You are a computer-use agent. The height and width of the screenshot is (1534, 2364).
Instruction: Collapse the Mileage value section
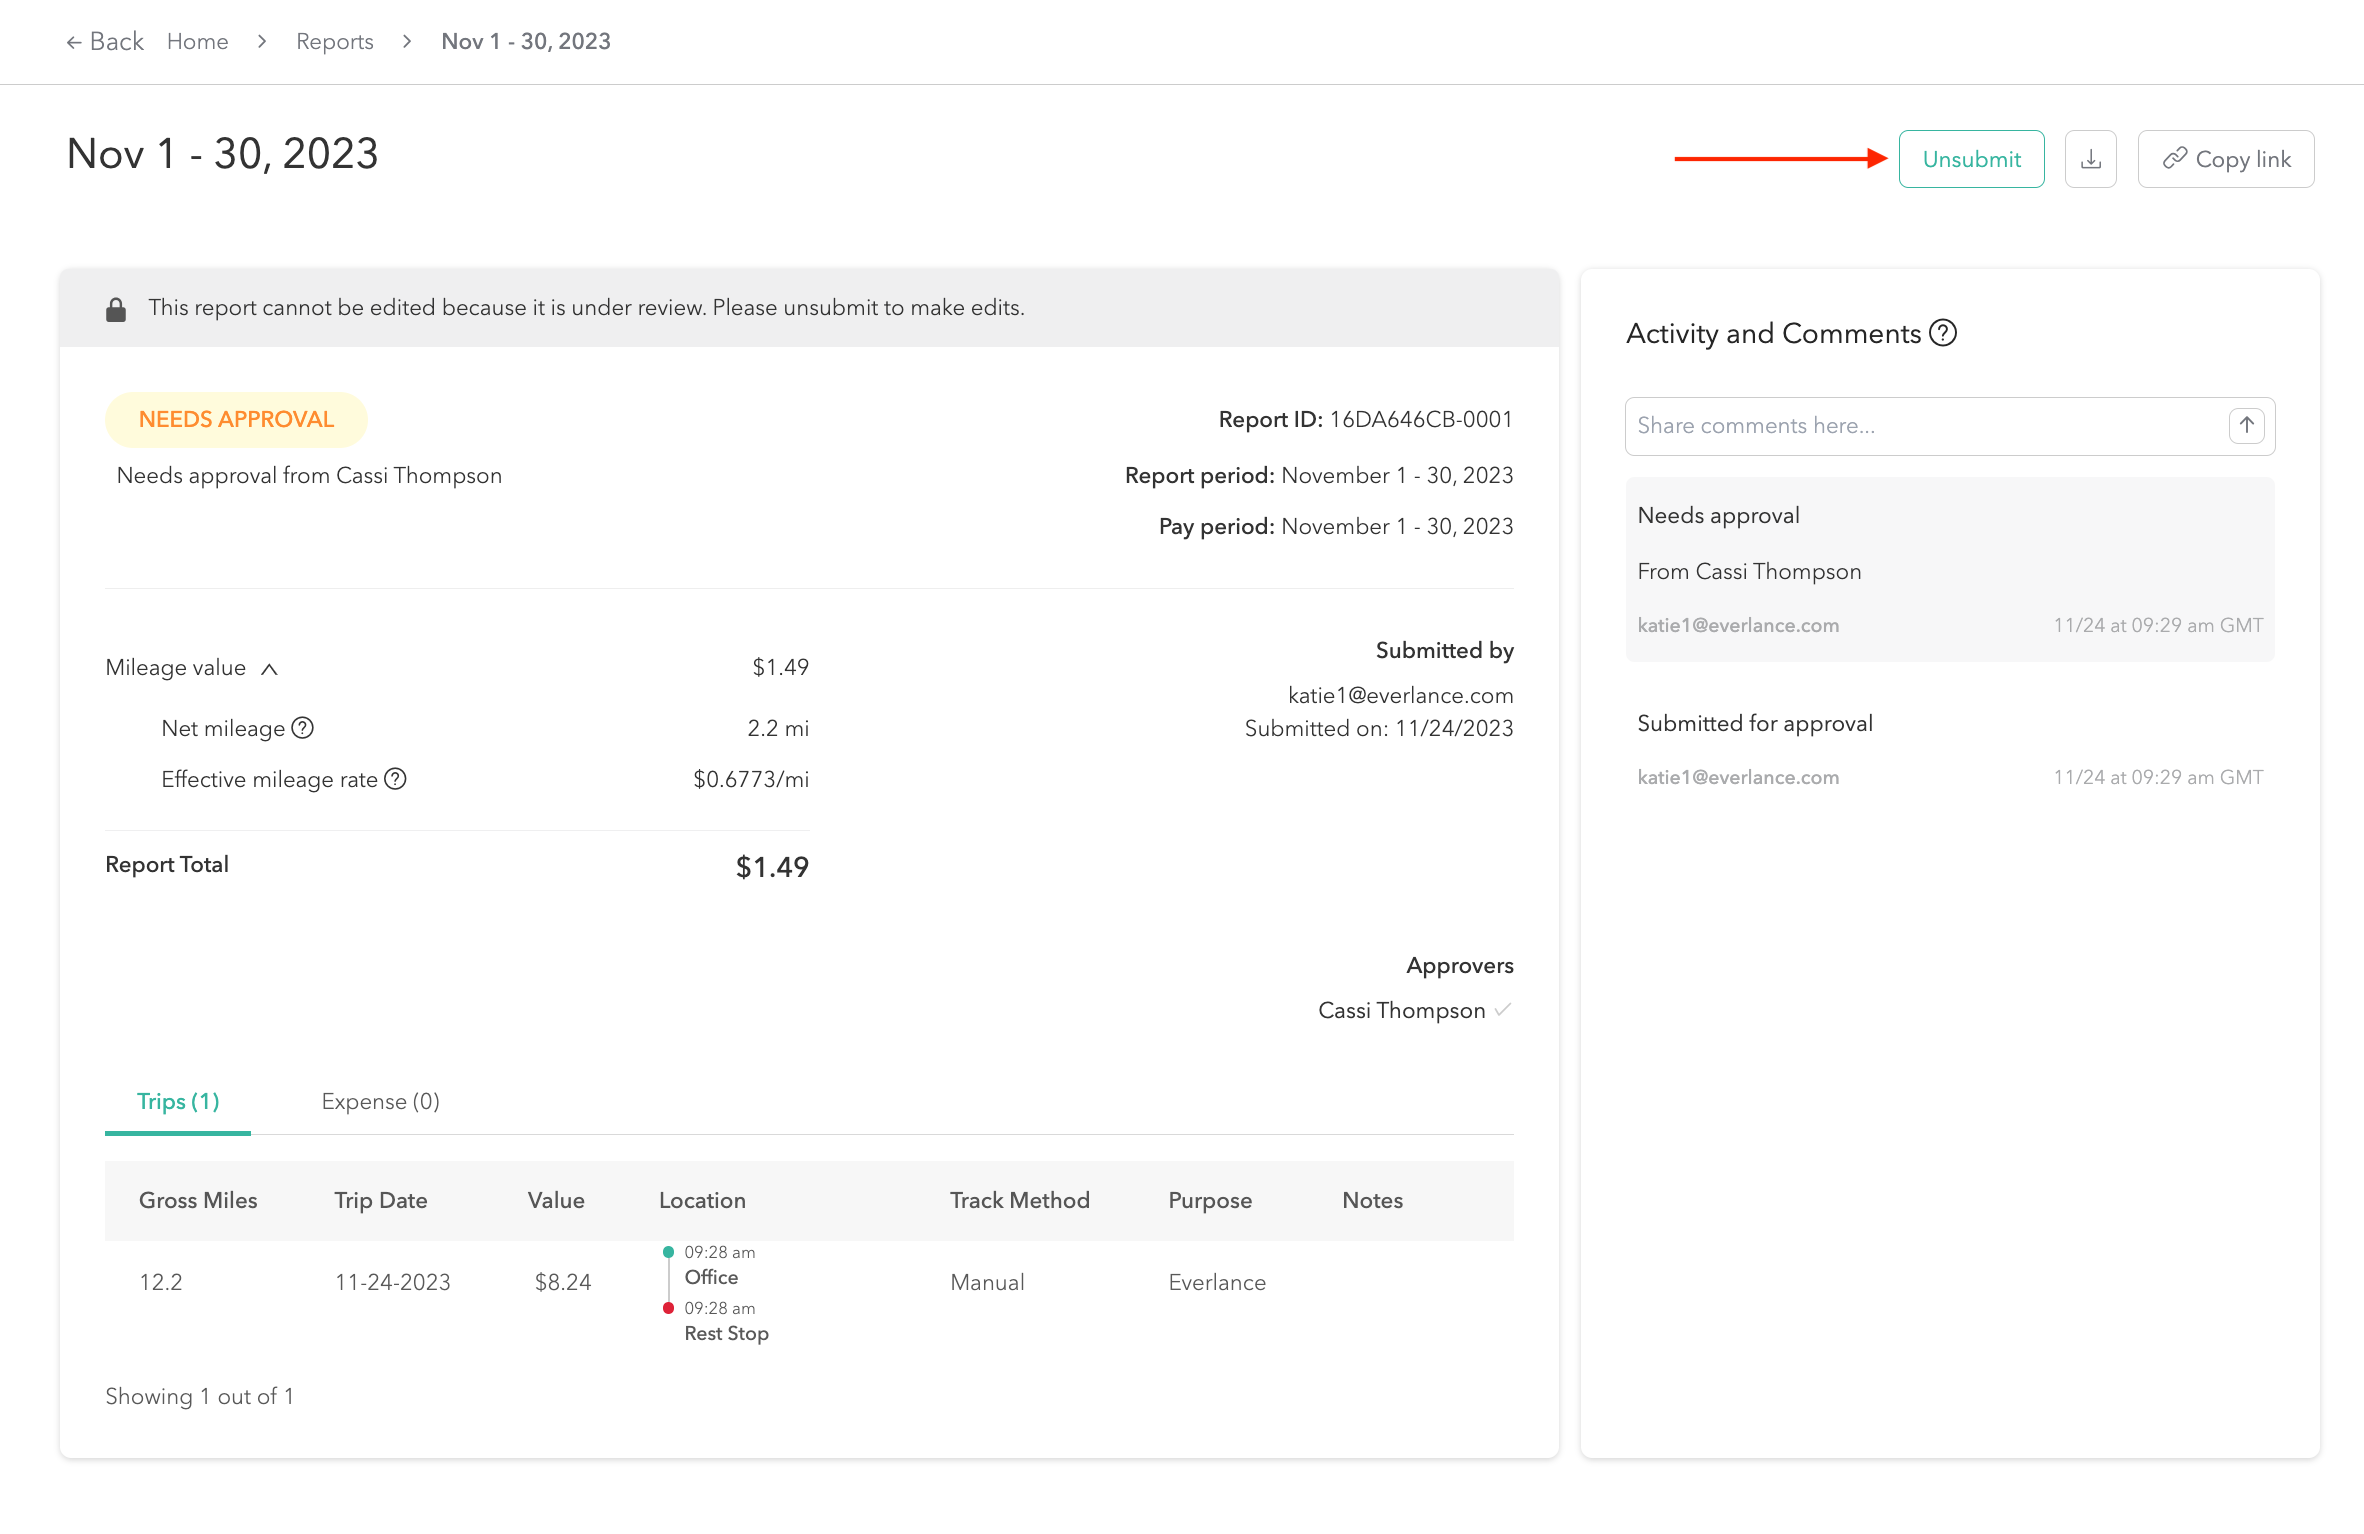click(269, 668)
